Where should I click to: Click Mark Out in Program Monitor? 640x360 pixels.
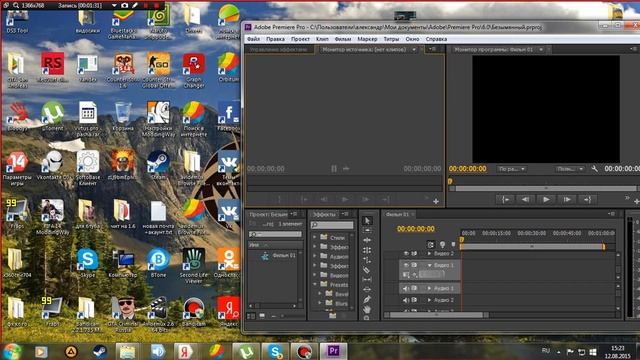tap(587, 200)
